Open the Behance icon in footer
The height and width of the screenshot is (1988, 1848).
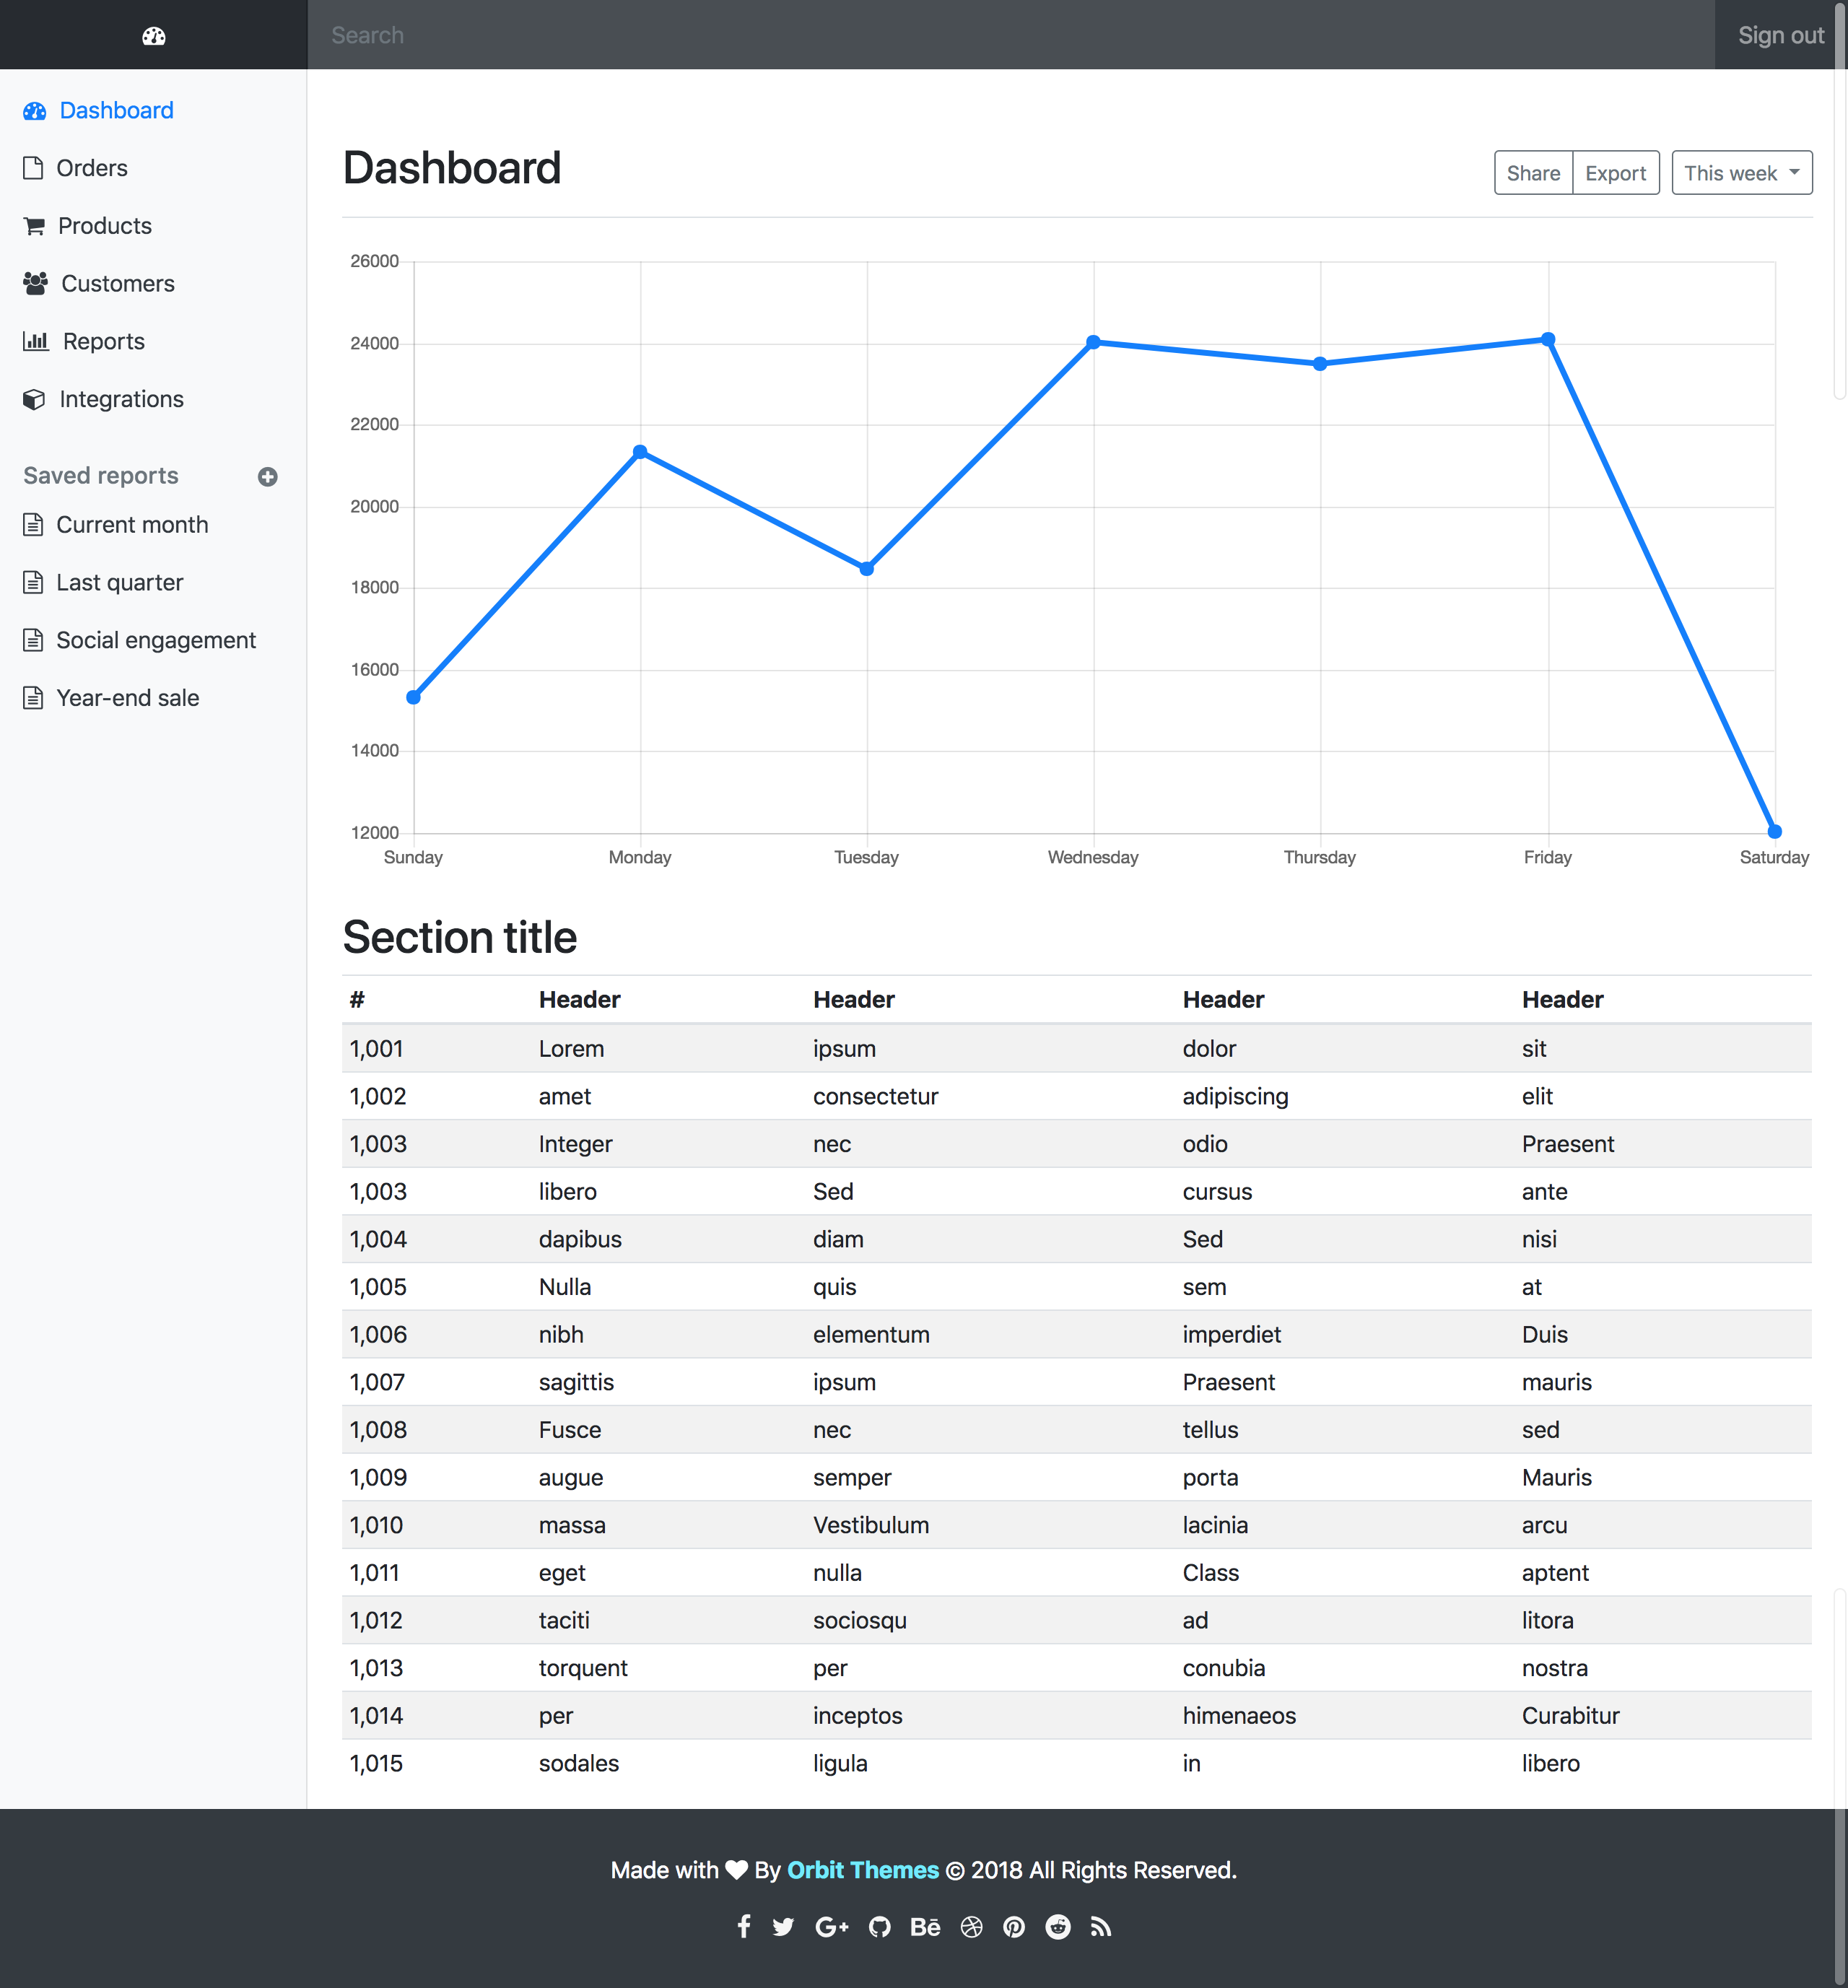click(925, 1926)
